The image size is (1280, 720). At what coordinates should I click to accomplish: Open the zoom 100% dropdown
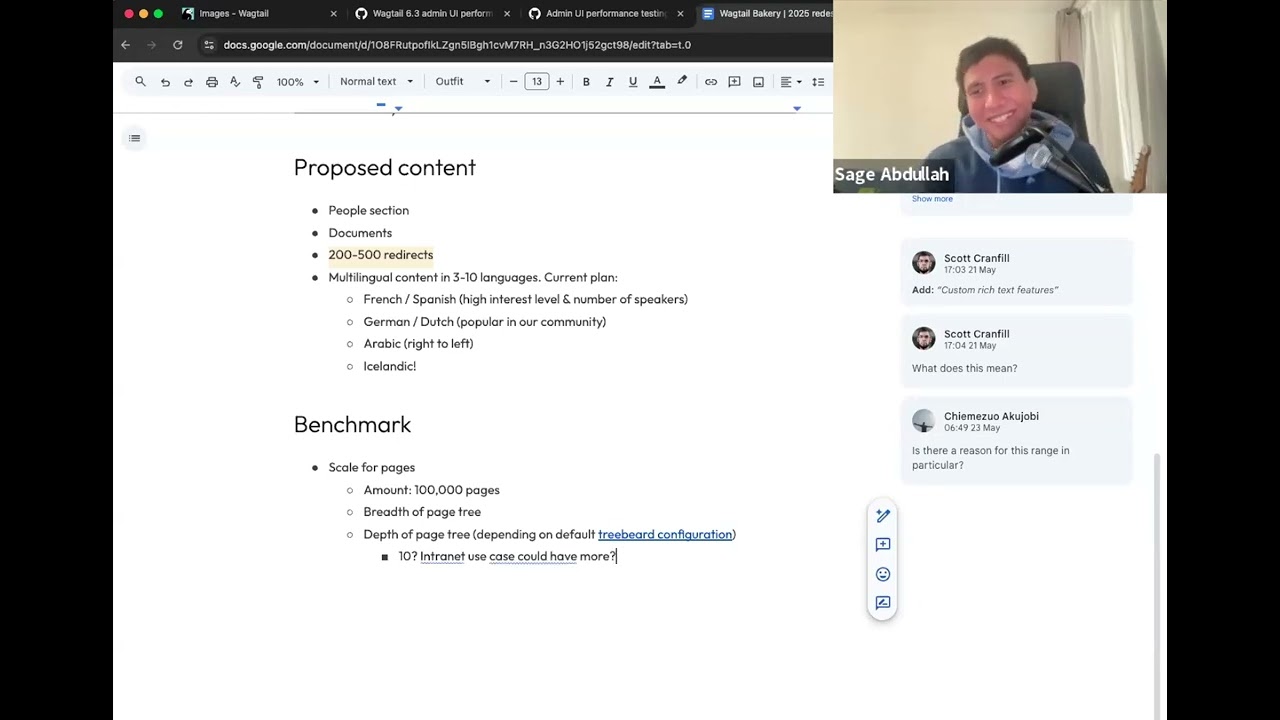(298, 82)
